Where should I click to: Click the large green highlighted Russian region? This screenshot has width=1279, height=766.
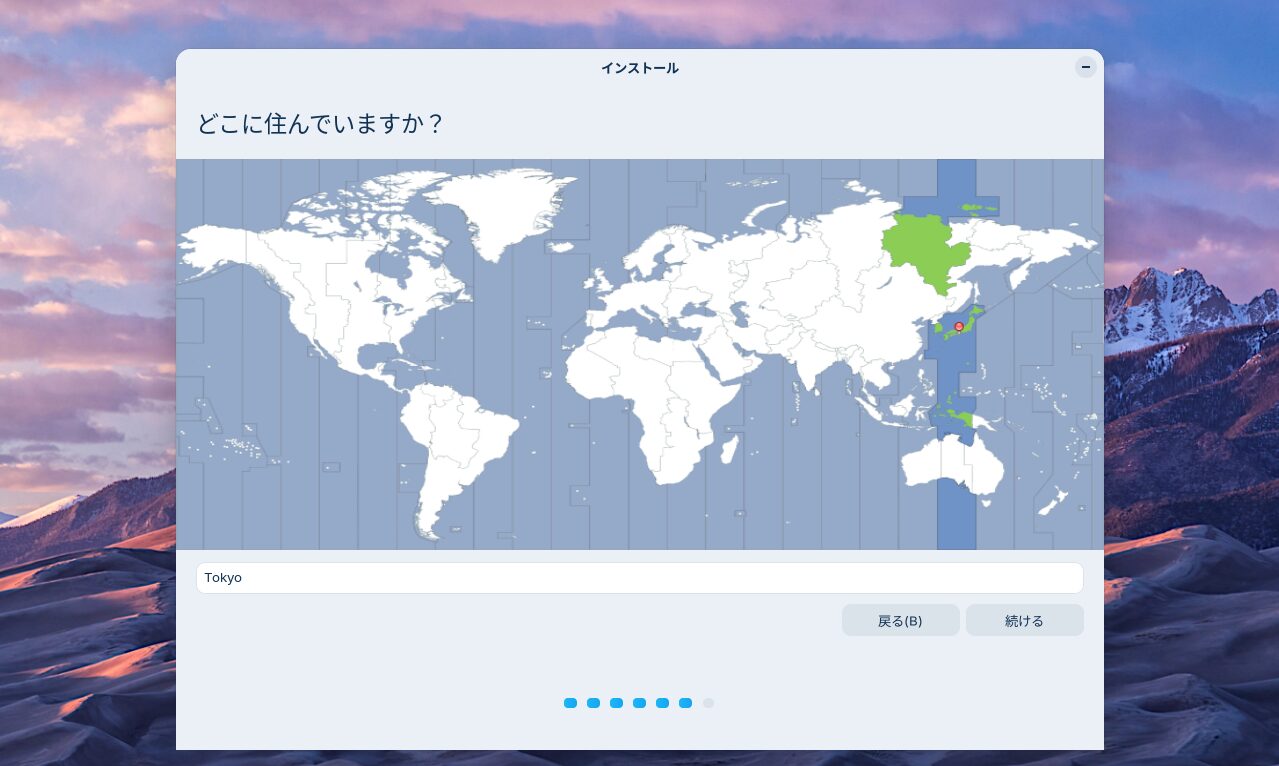925,250
